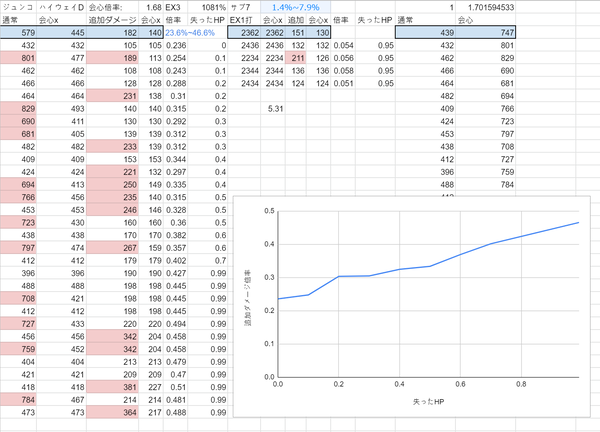Select the cell with value 2362 under EX1打

[244, 33]
